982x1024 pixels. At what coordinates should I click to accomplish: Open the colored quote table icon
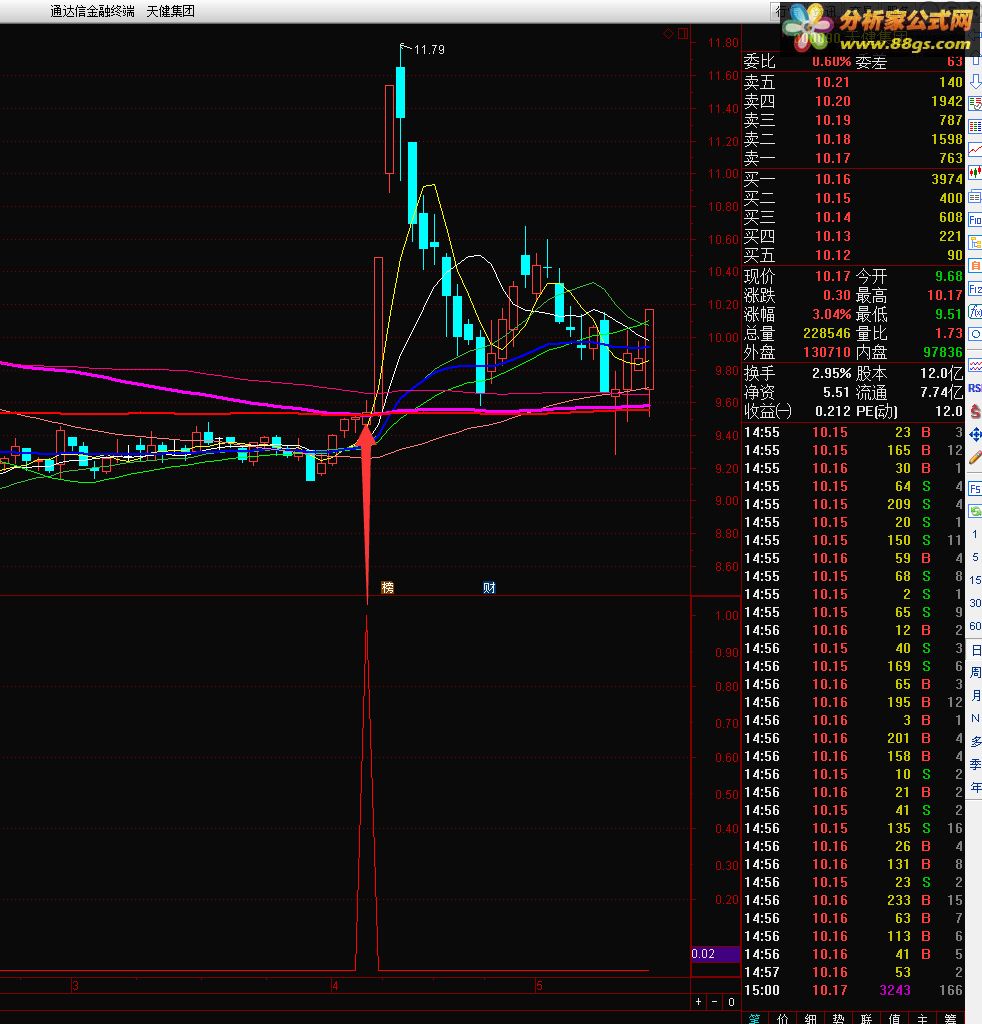coord(975,104)
